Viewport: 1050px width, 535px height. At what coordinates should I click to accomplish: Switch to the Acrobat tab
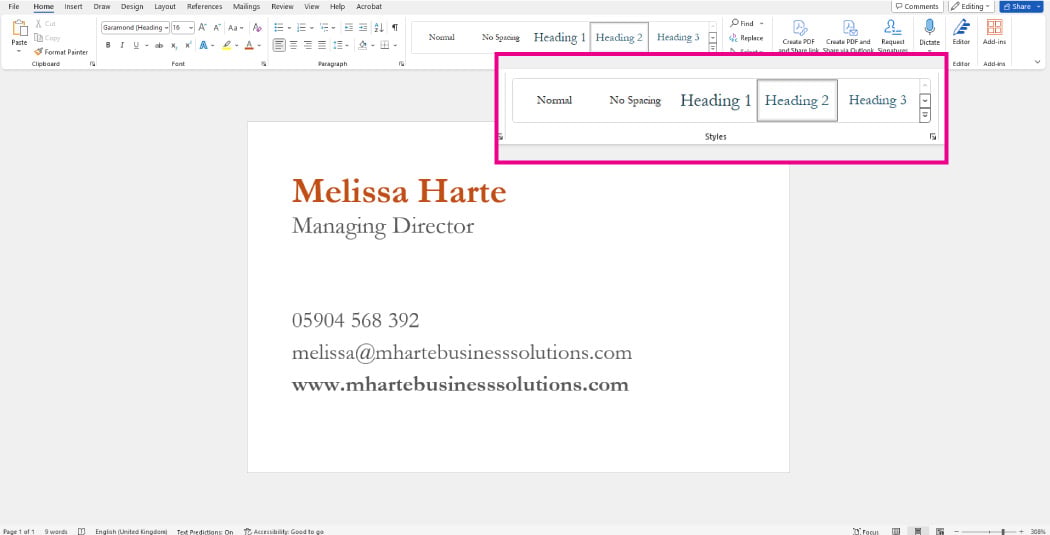369,7
